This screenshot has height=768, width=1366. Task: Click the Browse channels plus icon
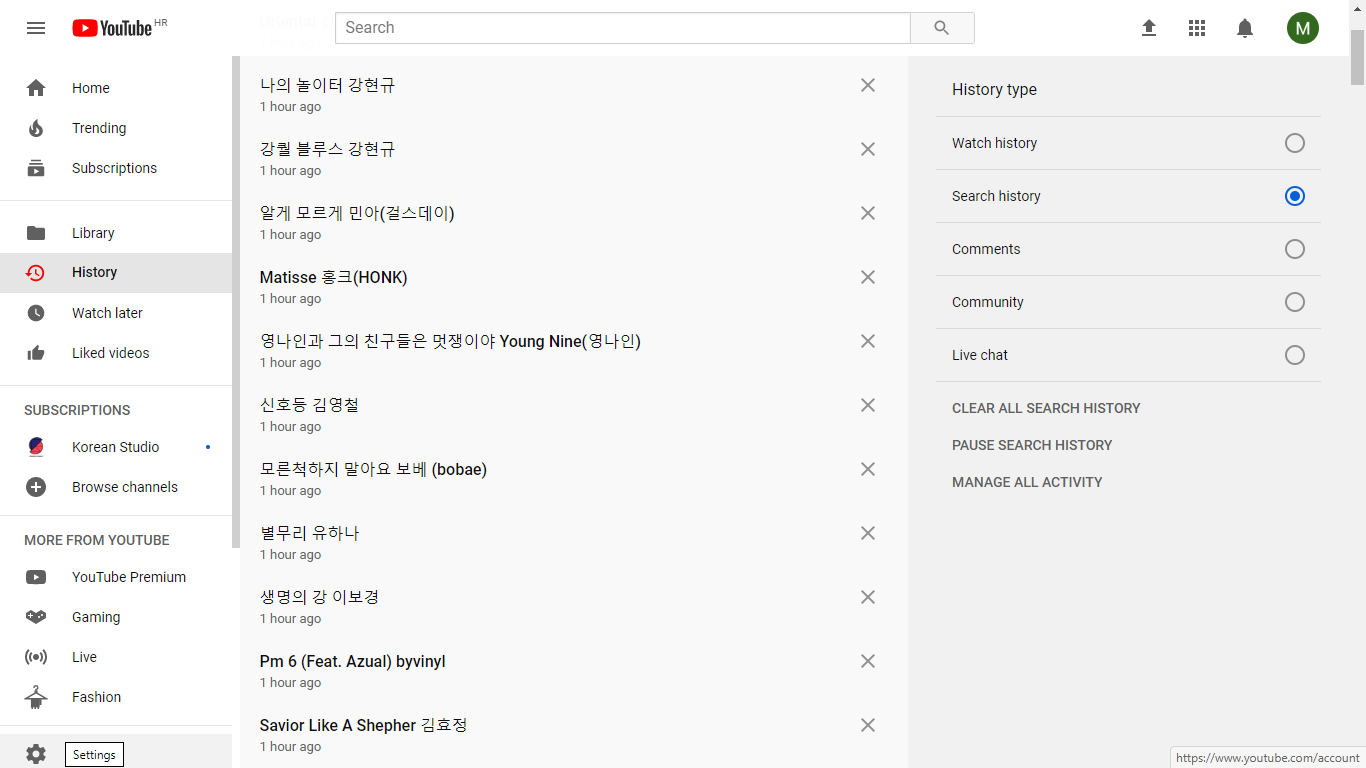tap(36, 487)
